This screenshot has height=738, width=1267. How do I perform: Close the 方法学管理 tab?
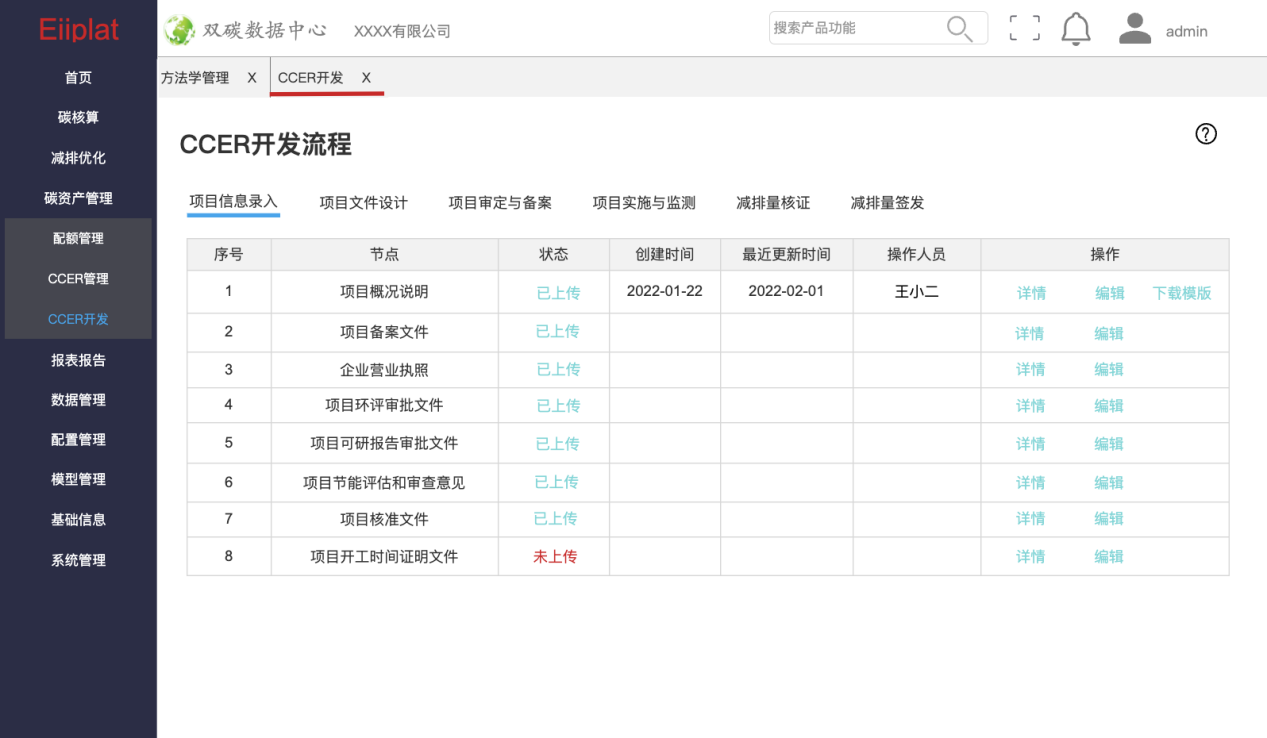click(x=252, y=78)
